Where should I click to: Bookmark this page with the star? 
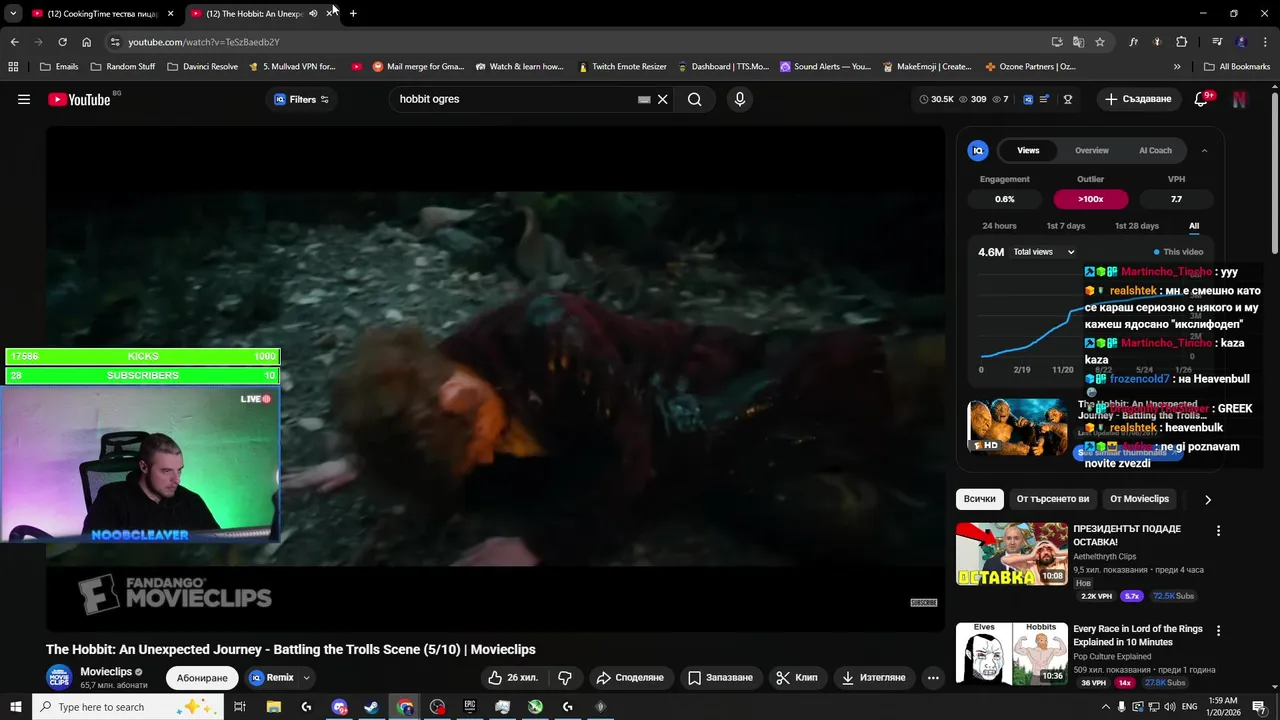(x=1100, y=42)
